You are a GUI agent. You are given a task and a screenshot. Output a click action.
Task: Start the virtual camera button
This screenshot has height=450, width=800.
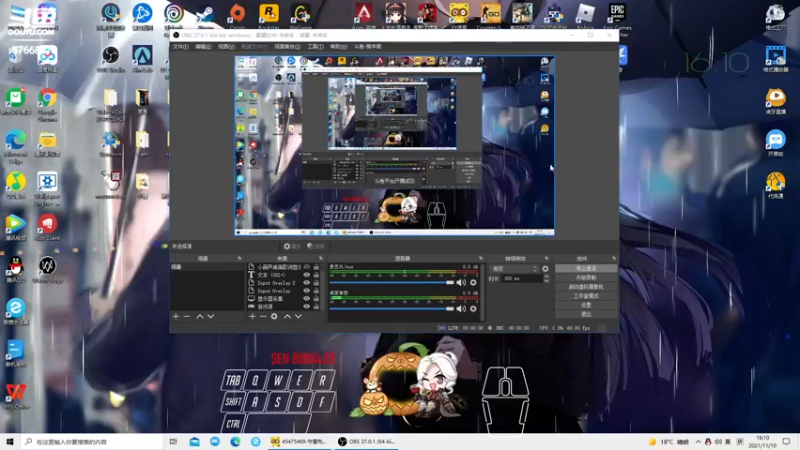(586, 287)
